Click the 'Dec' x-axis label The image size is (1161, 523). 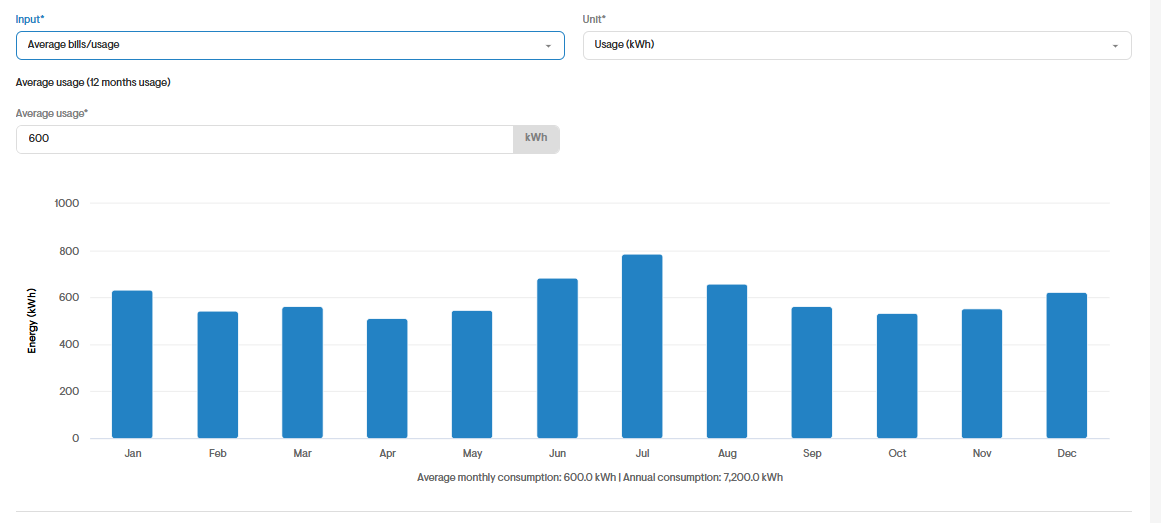(x=1067, y=453)
